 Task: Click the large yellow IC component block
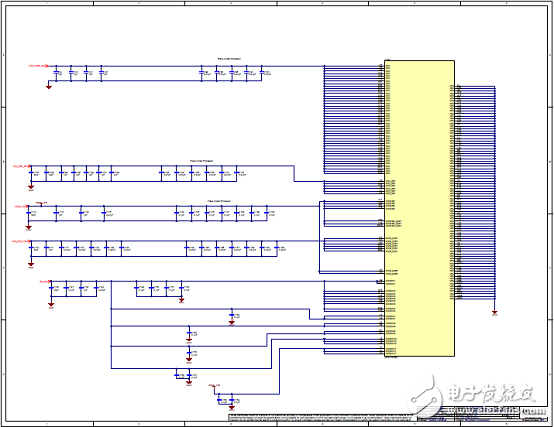click(x=419, y=208)
